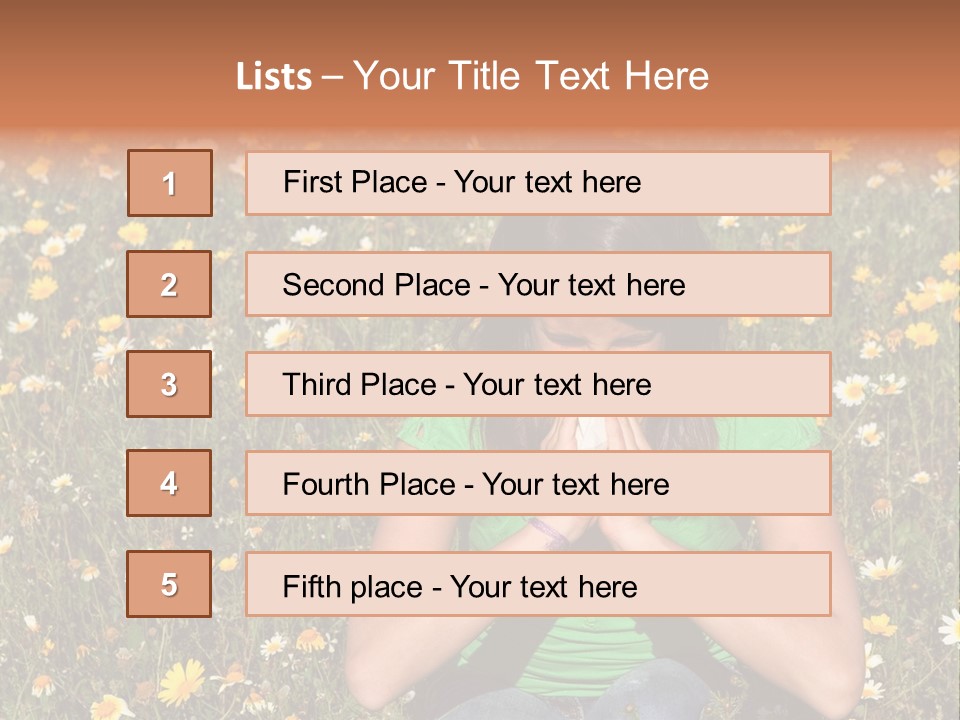This screenshot has height=720, width=960.
Task: Click the number 1 box
Action: pos(170,183)
